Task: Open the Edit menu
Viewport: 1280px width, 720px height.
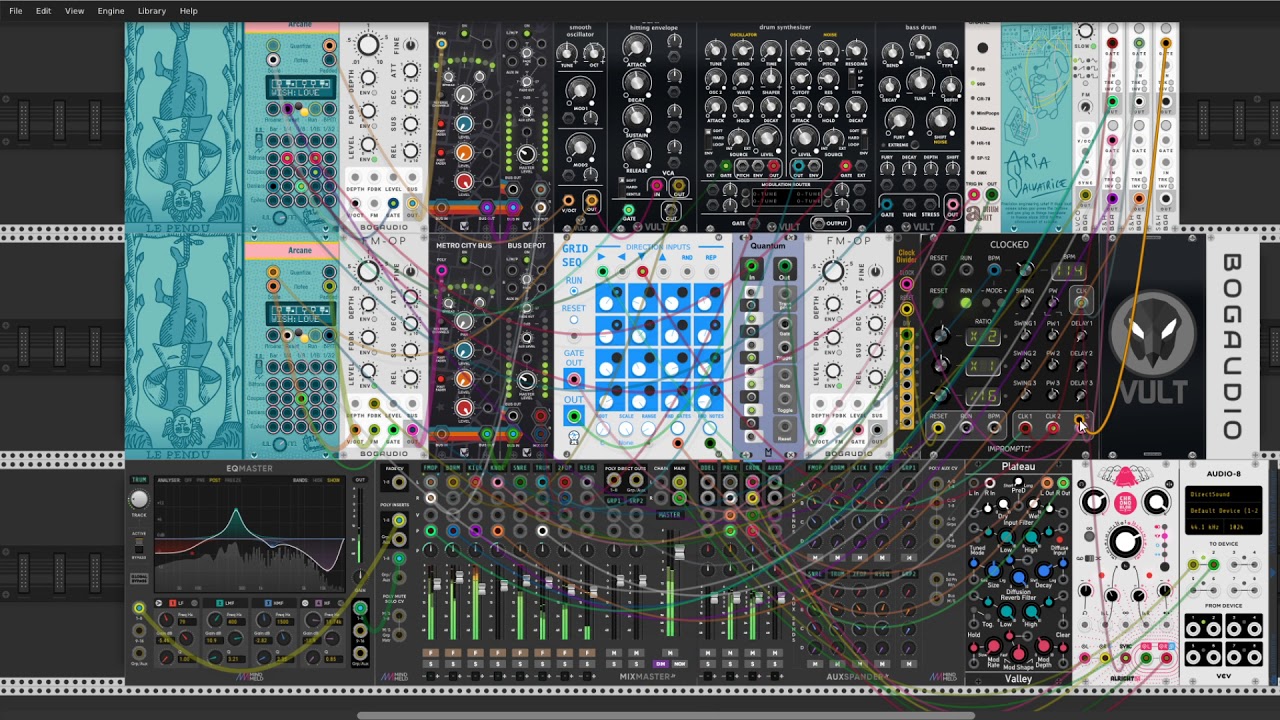Action: coord(43,11)
